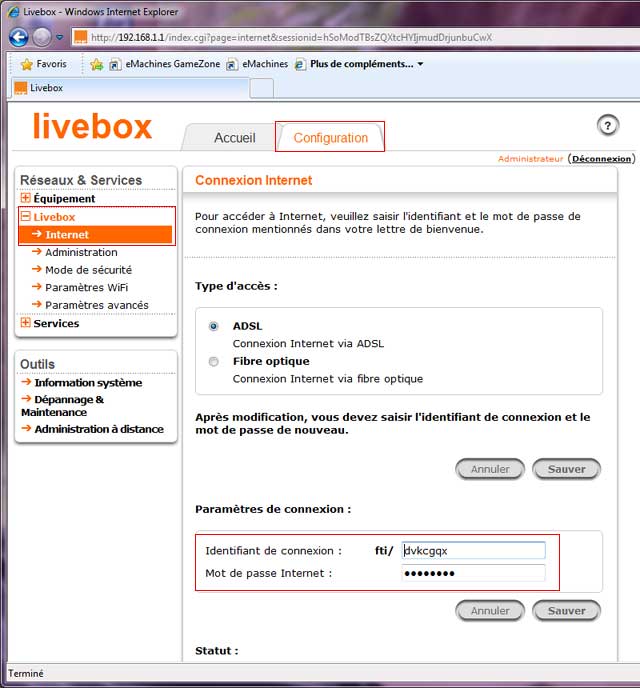Click Annuler under connection parameters
The width and height of the screenshot is (640, 688).
(x=490, y=610)
